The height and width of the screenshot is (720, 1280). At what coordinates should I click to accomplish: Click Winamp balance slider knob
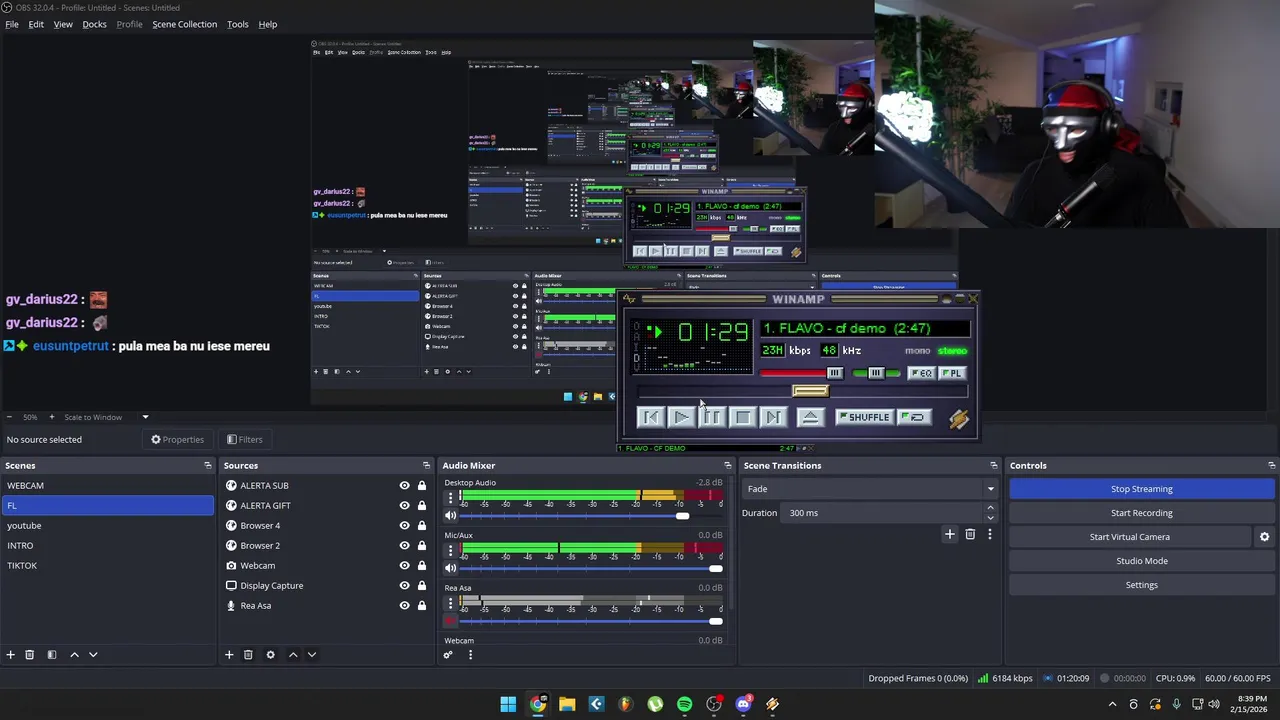click(876, 373)
